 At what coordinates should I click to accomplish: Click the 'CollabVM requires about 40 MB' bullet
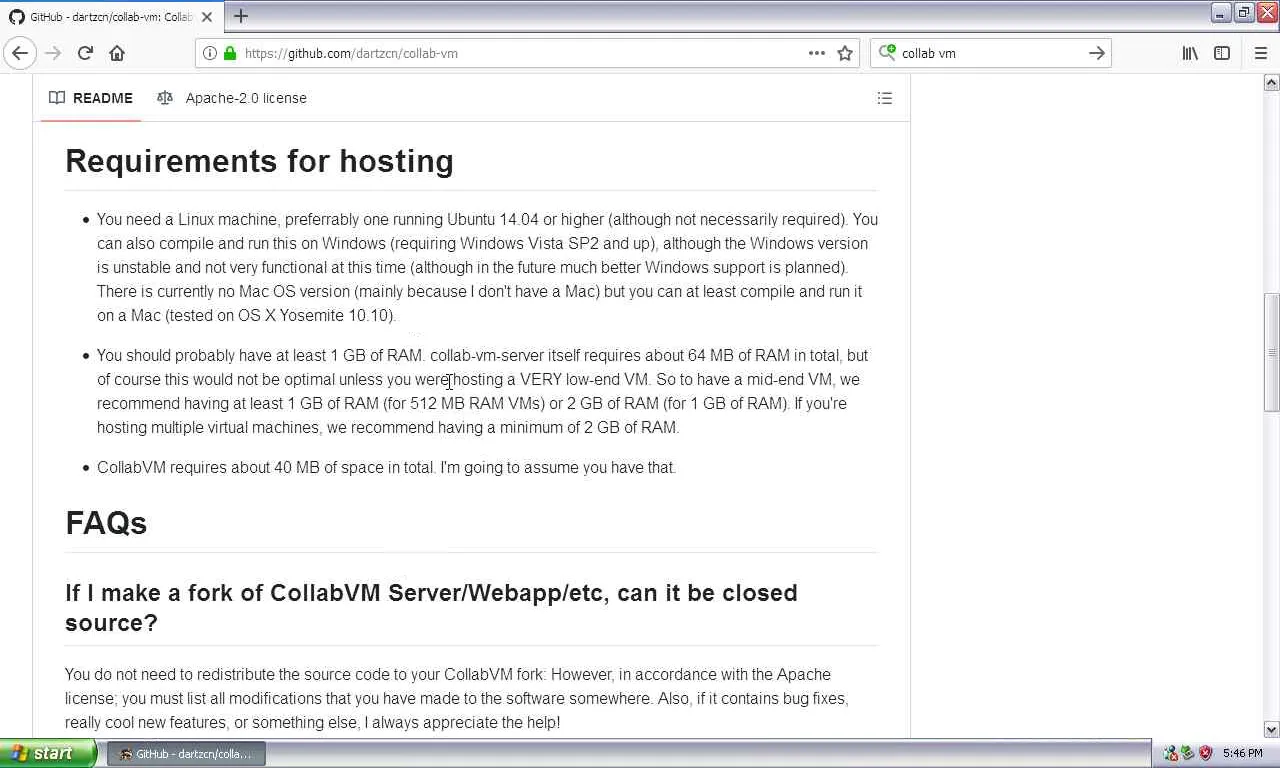pos(386,467)
